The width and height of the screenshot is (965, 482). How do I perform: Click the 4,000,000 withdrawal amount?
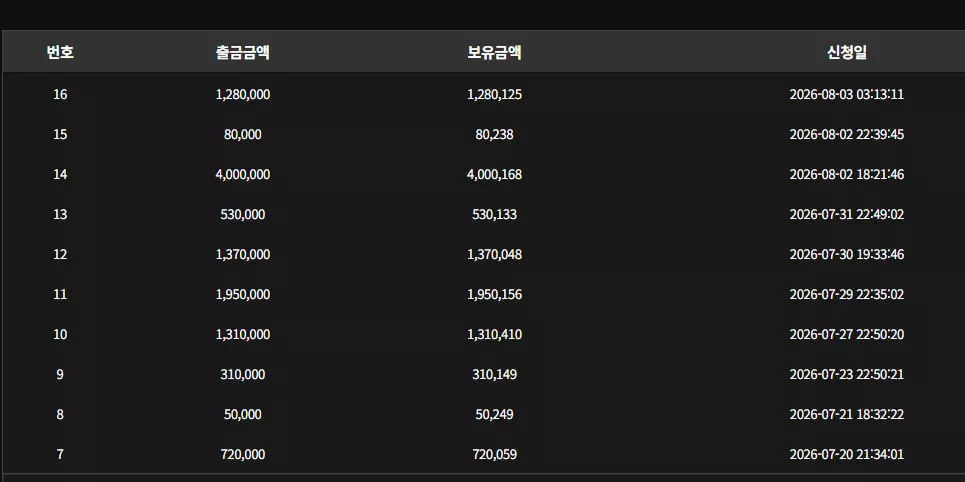coord(242,174)
